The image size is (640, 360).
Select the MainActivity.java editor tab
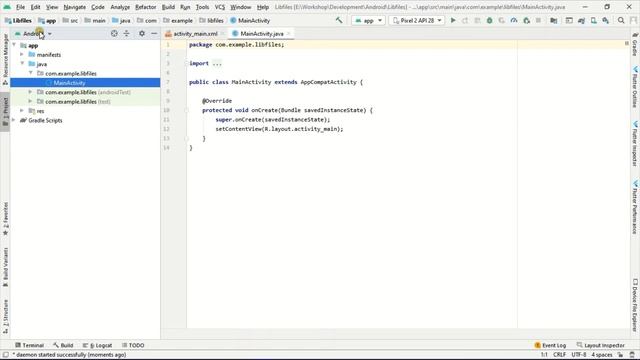262,33
